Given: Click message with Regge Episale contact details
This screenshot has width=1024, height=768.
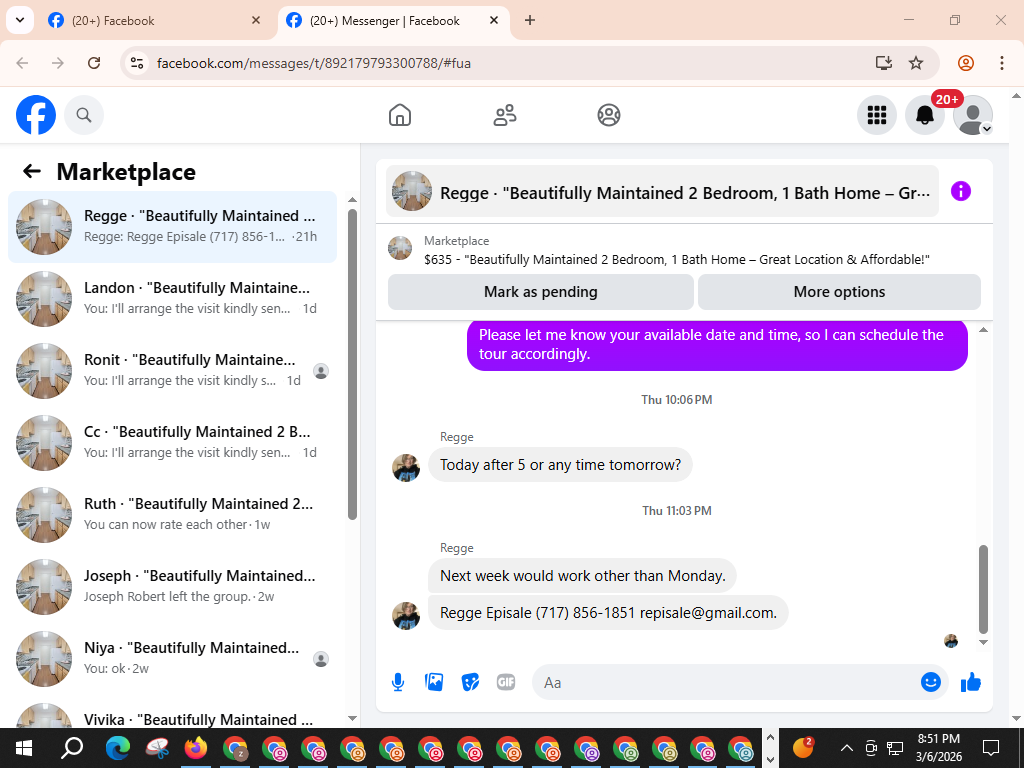Looking at the screenshot, I should [x=609, y=613].
